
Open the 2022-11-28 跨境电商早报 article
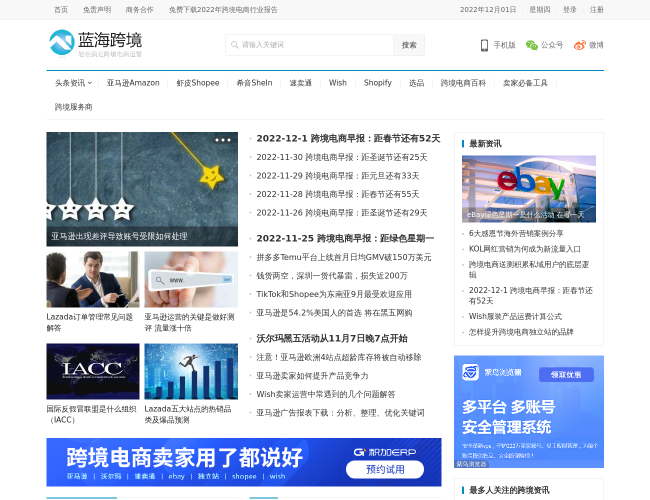(338, 194)
